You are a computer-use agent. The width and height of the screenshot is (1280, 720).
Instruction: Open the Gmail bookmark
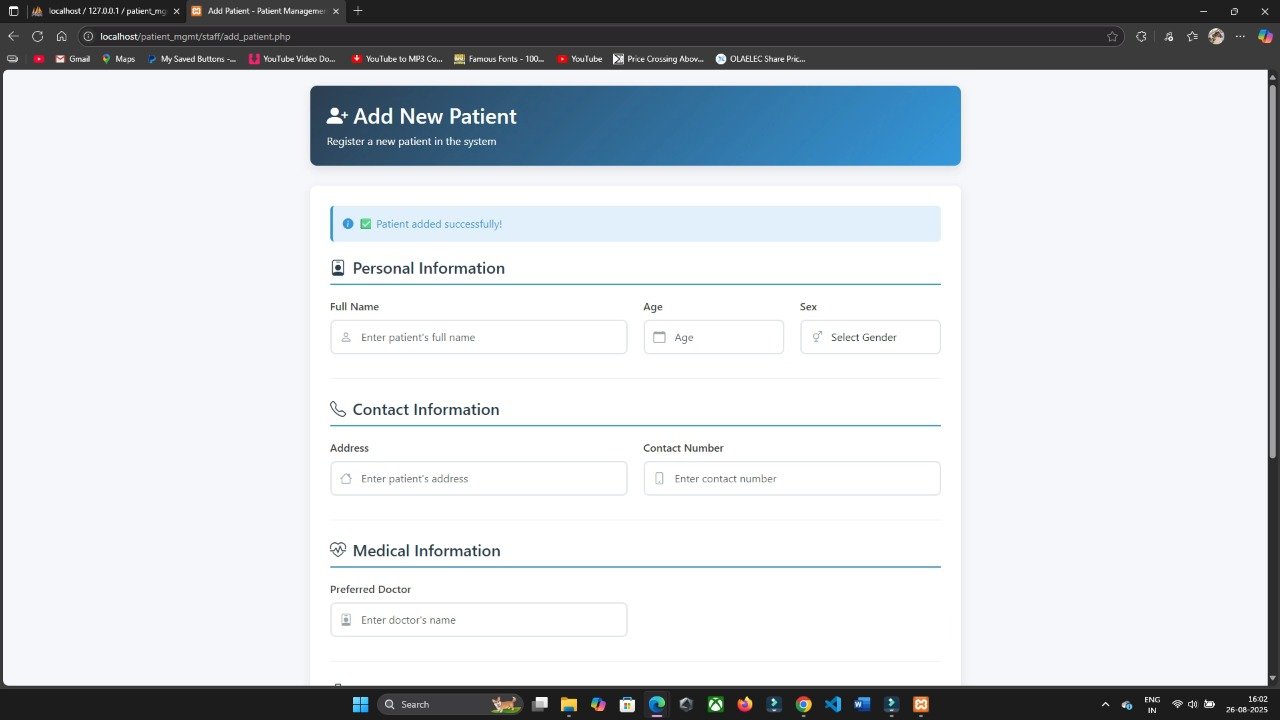[x=72, y=59]
